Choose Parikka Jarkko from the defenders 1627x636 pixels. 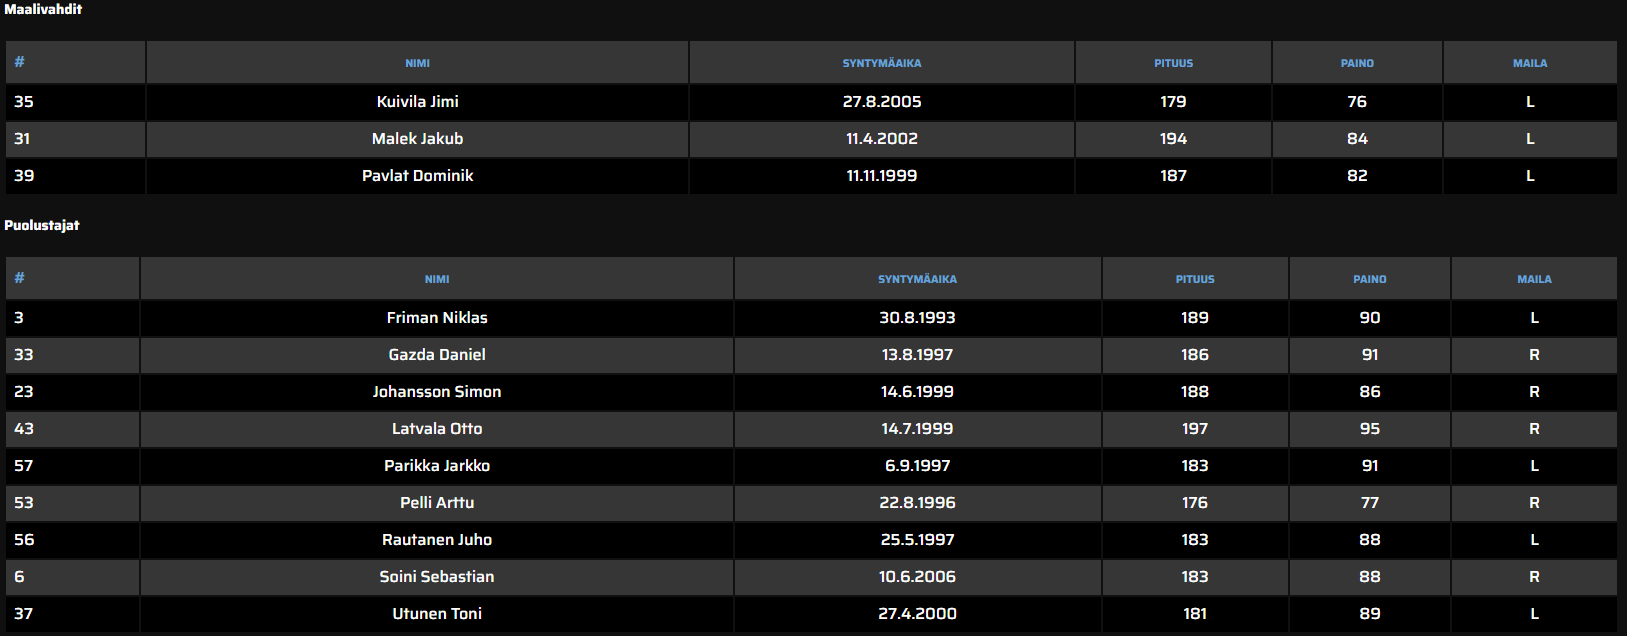tap(437, 466)
